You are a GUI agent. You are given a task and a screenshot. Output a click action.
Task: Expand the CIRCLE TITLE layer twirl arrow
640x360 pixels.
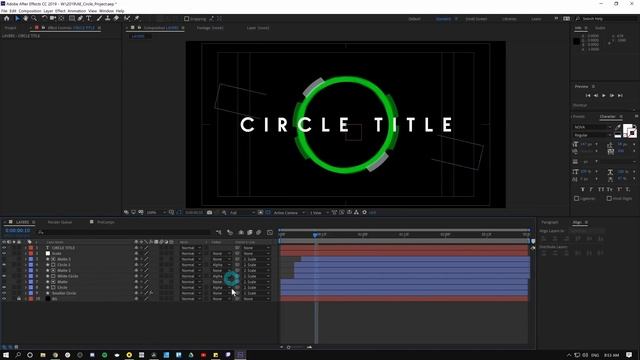coord(26,248)
